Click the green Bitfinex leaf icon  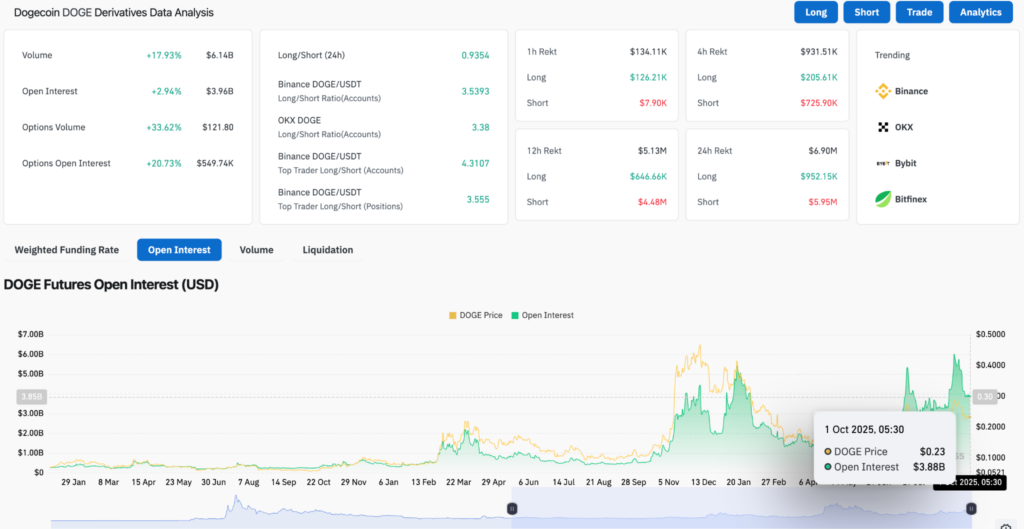pos(883,199)
